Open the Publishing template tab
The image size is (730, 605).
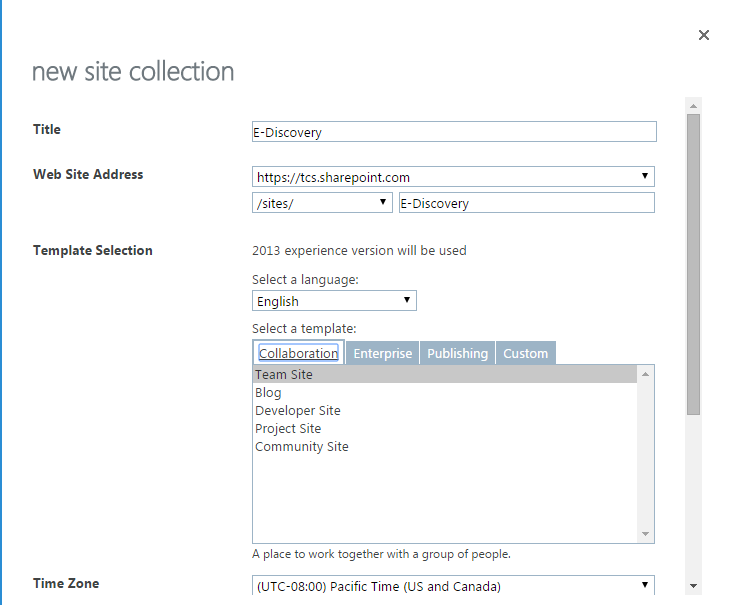click(x=457, y=353)
